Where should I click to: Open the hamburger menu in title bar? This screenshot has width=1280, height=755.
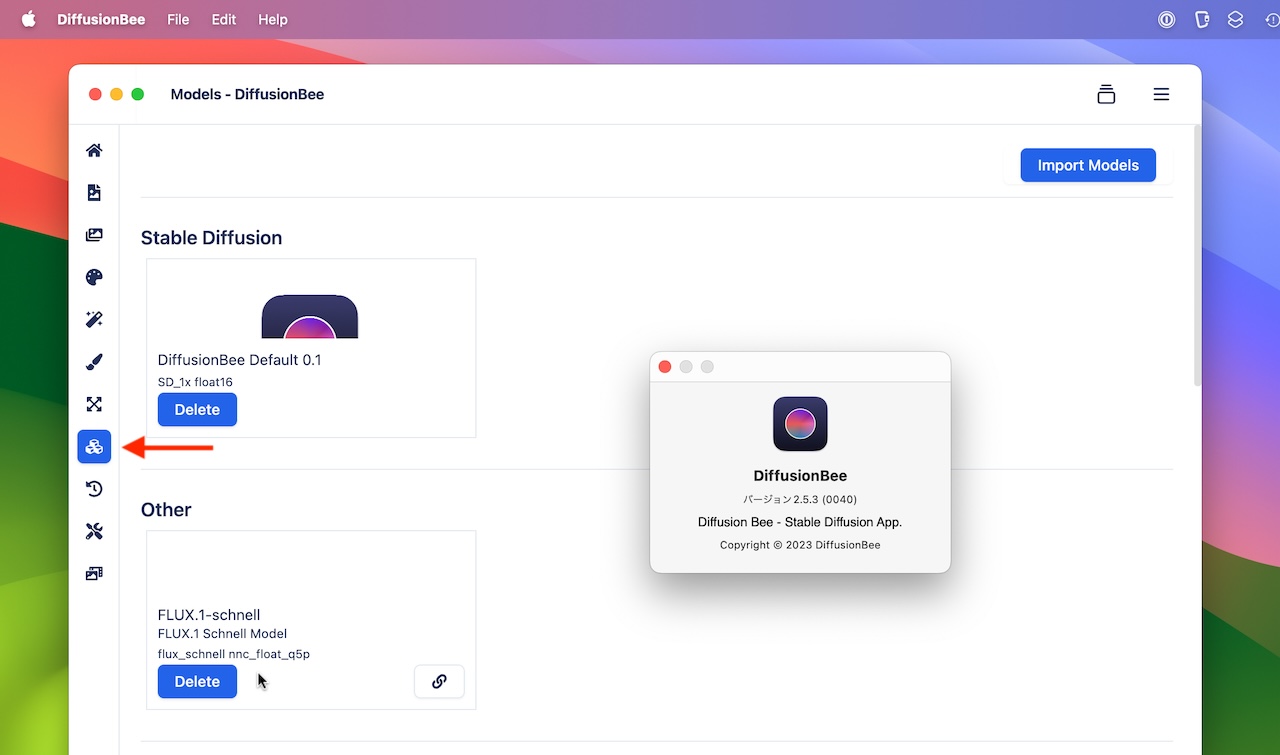click(x=1161, y=94)
